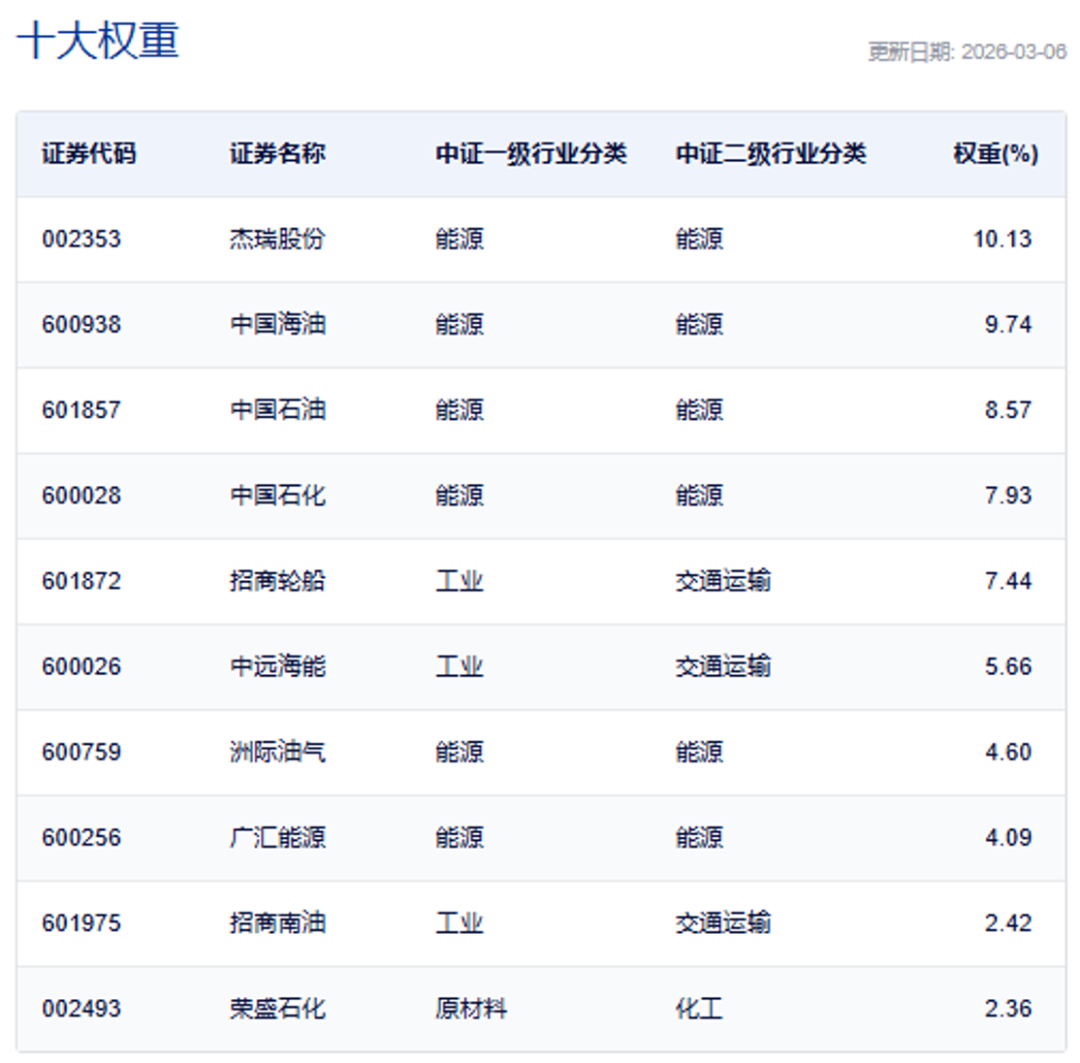Click 交通运输 in the 招商轮船 row

pos(723,581)
